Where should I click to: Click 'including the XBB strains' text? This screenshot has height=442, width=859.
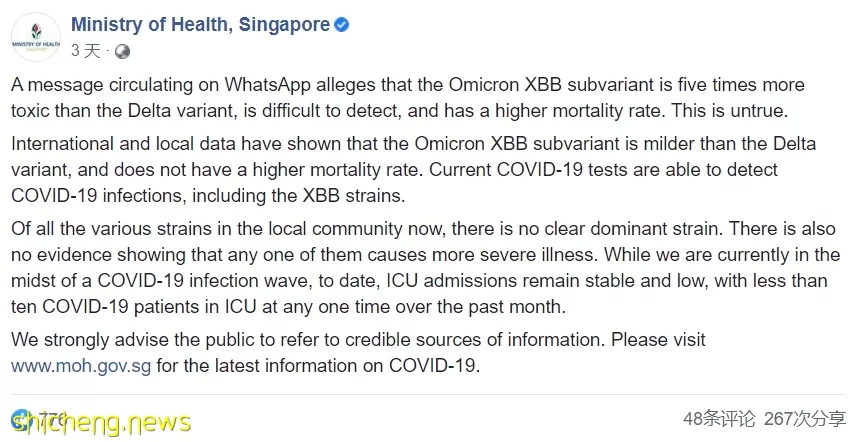point(298,196)
